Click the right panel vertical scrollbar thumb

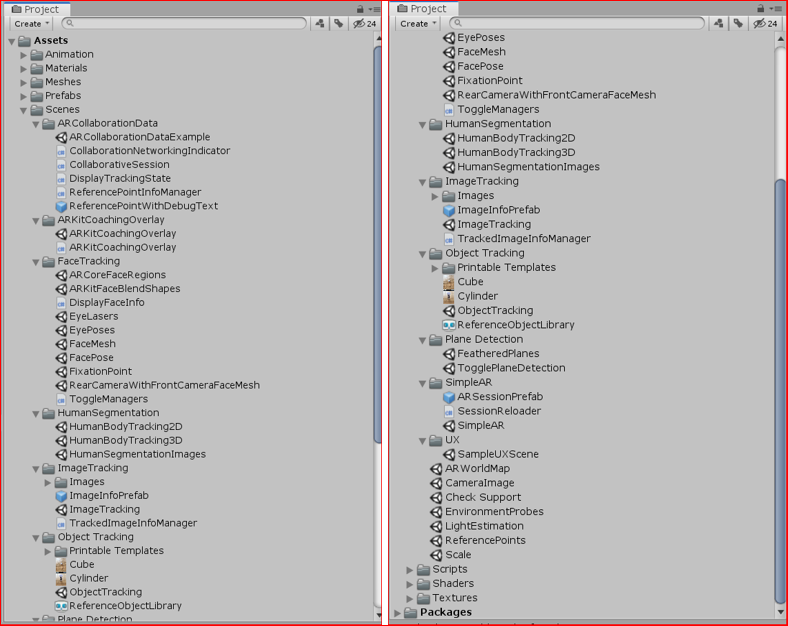(x=780, y=392)
